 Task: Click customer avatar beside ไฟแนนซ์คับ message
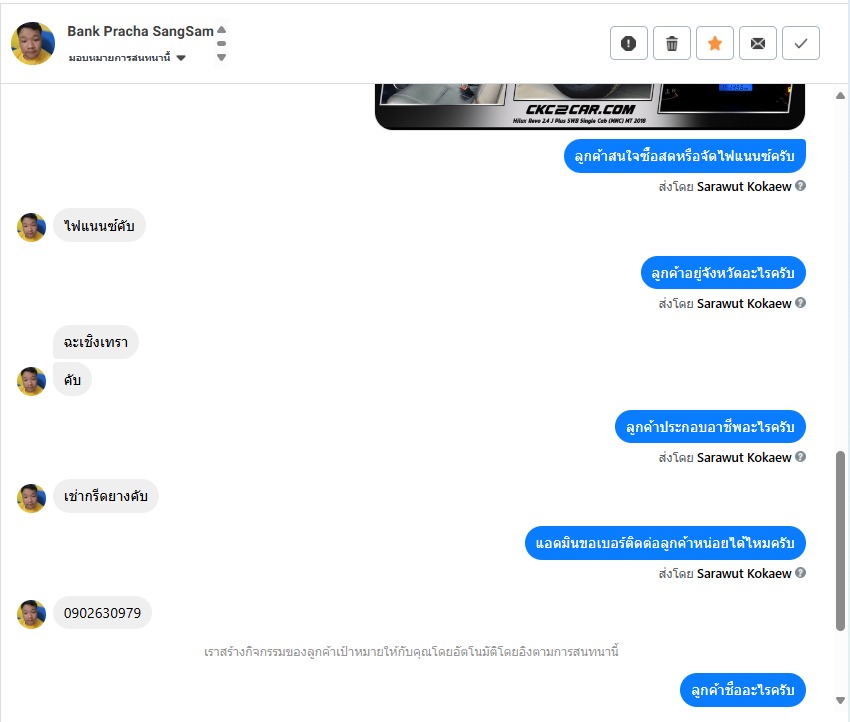coord(31,227)
